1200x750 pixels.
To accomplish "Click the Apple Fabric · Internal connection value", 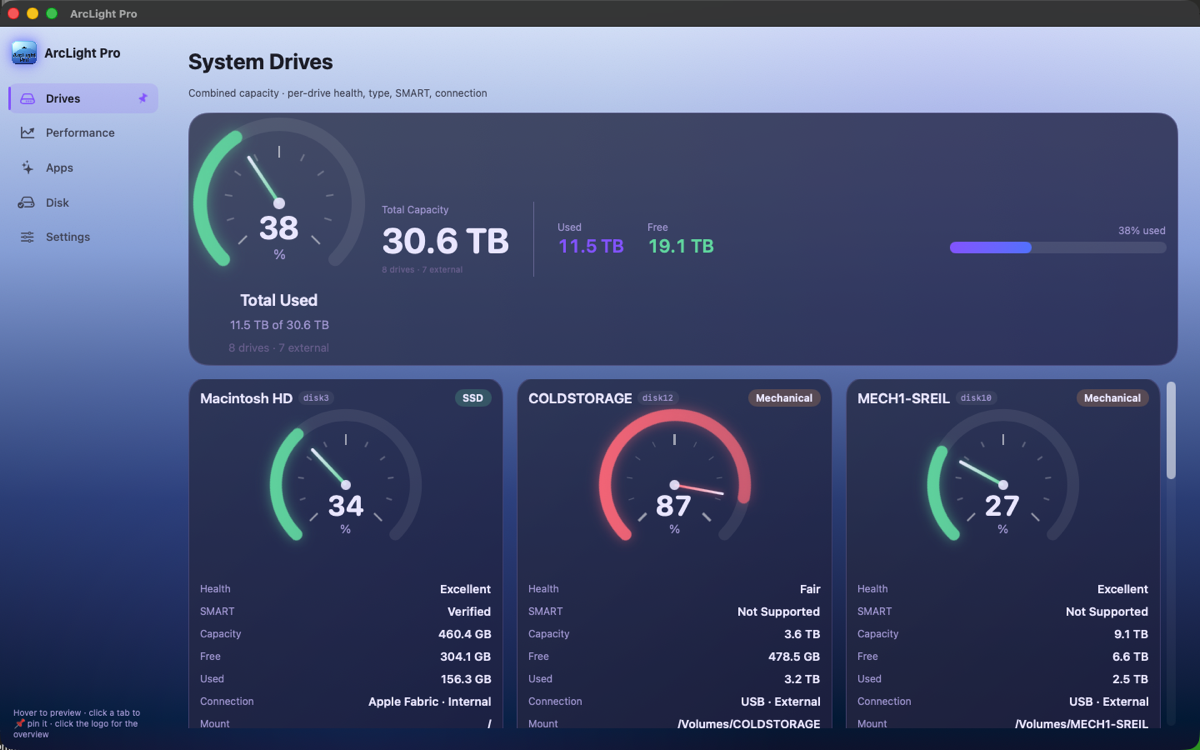I will (429, 702).
